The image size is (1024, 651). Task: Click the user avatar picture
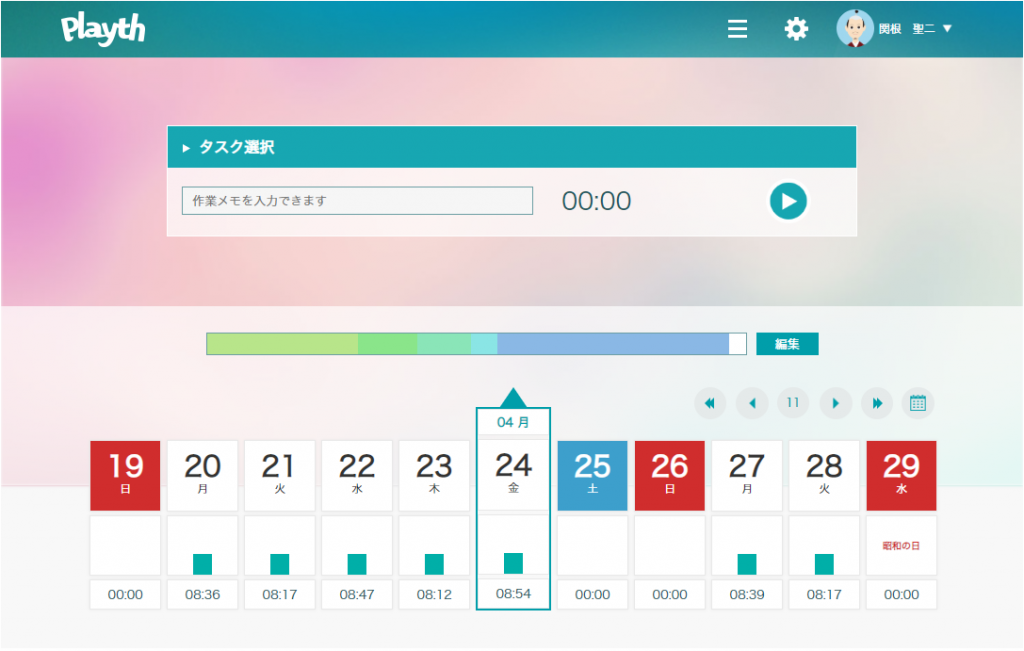click(855, 28)
